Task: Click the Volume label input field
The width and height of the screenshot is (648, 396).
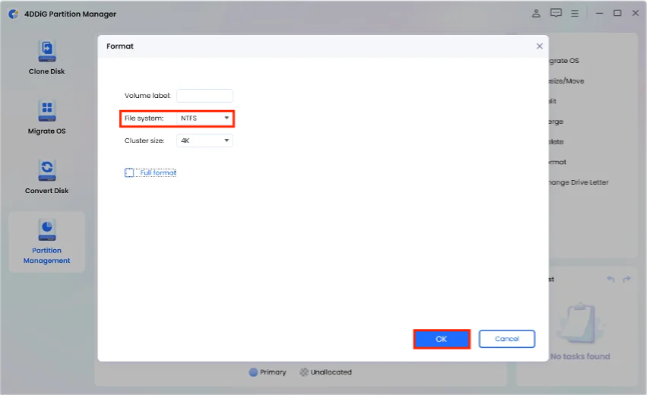Action: click(x=205, y=95)
